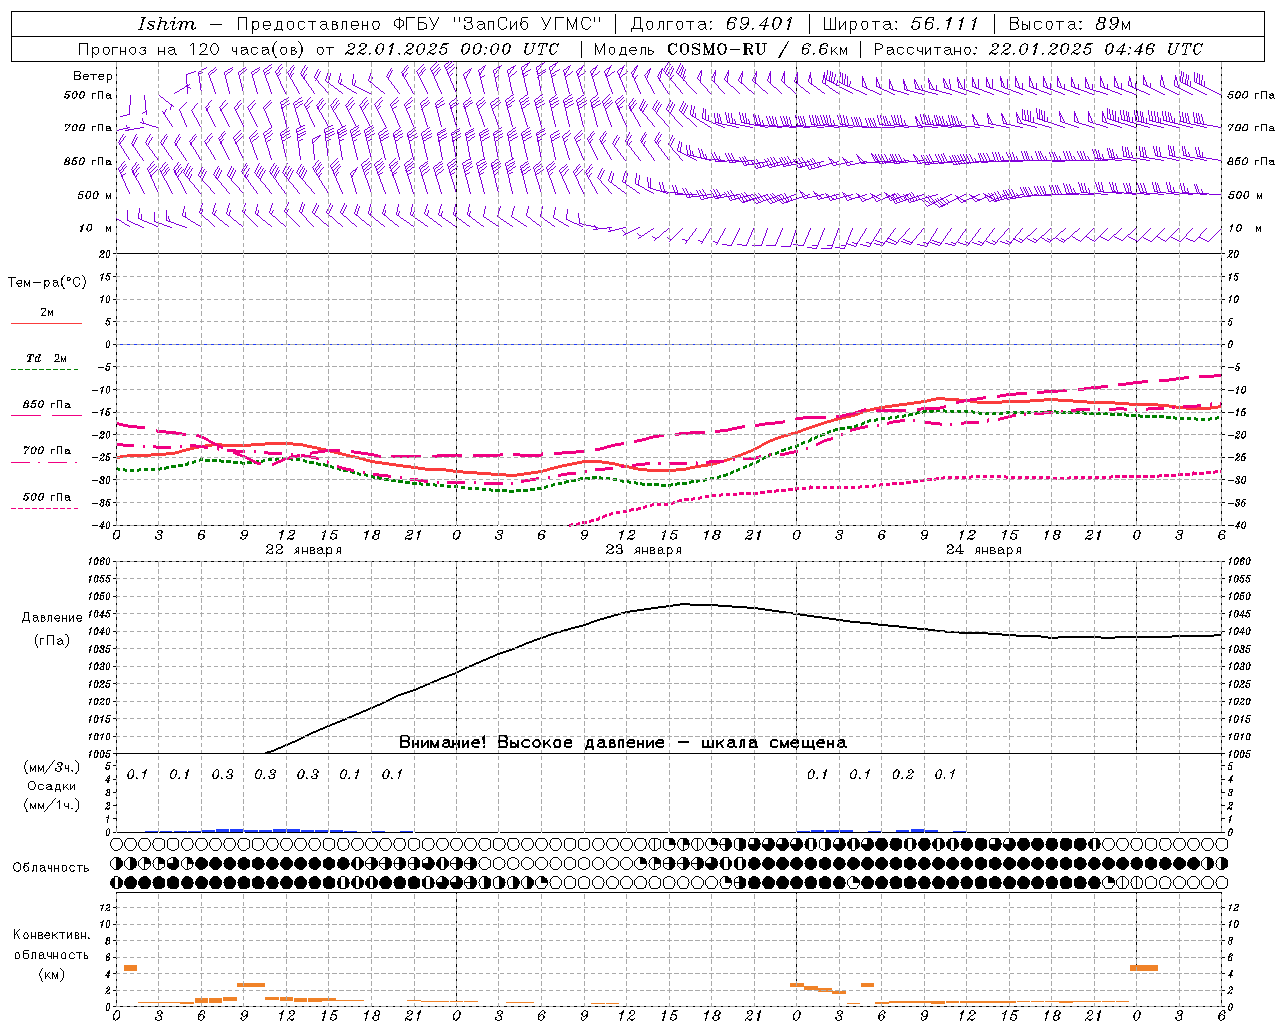Viewport: 1280px width, 1024px height.
Task: Click the "Осадки" precipitation label
Action: tap(52, 786)
